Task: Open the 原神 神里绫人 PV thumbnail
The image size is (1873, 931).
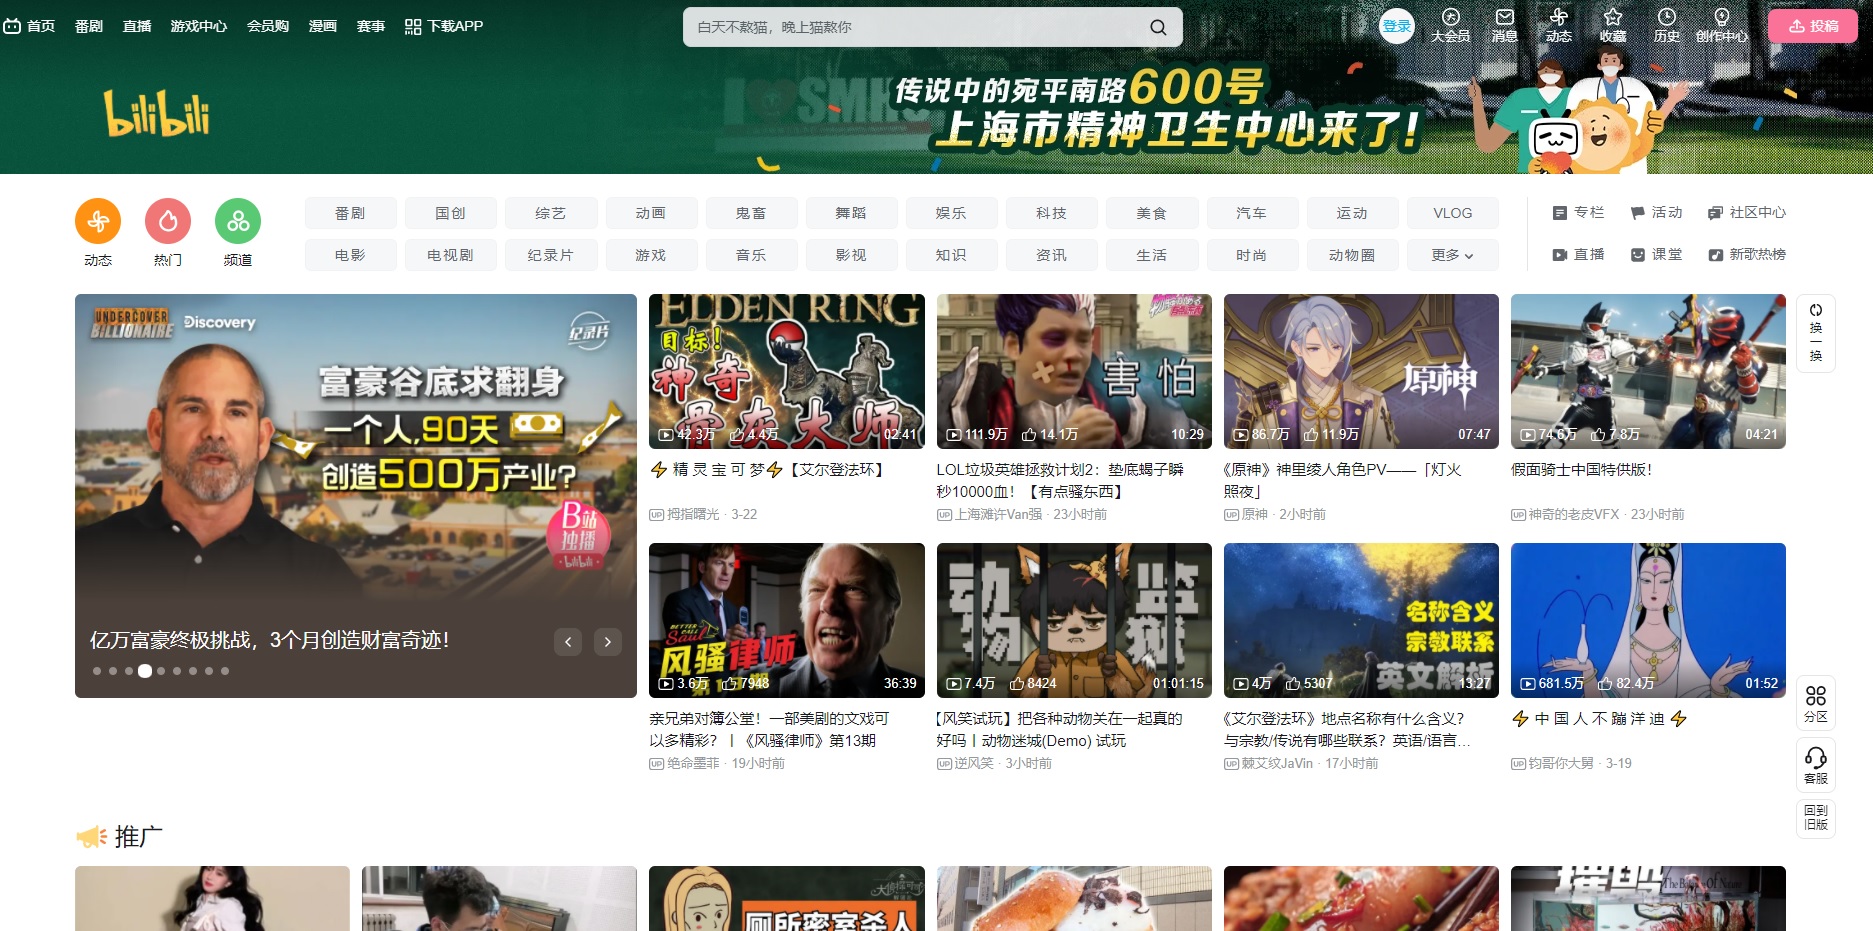Action: [x=1361, y=371]
